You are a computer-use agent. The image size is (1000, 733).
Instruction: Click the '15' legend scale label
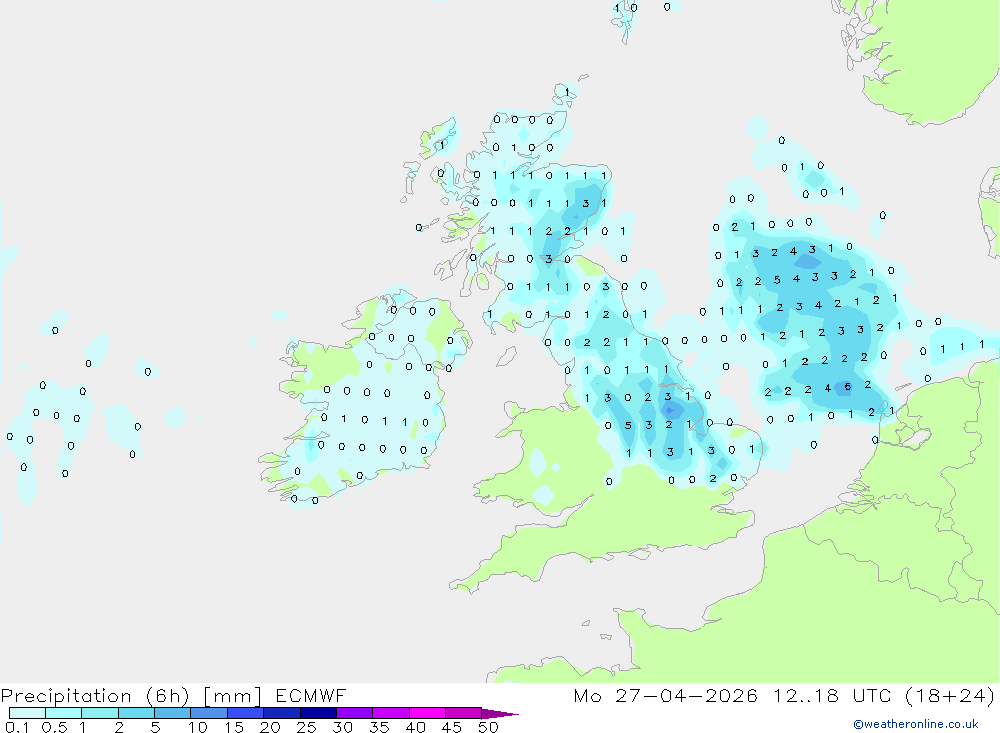(x=233, y=727)
